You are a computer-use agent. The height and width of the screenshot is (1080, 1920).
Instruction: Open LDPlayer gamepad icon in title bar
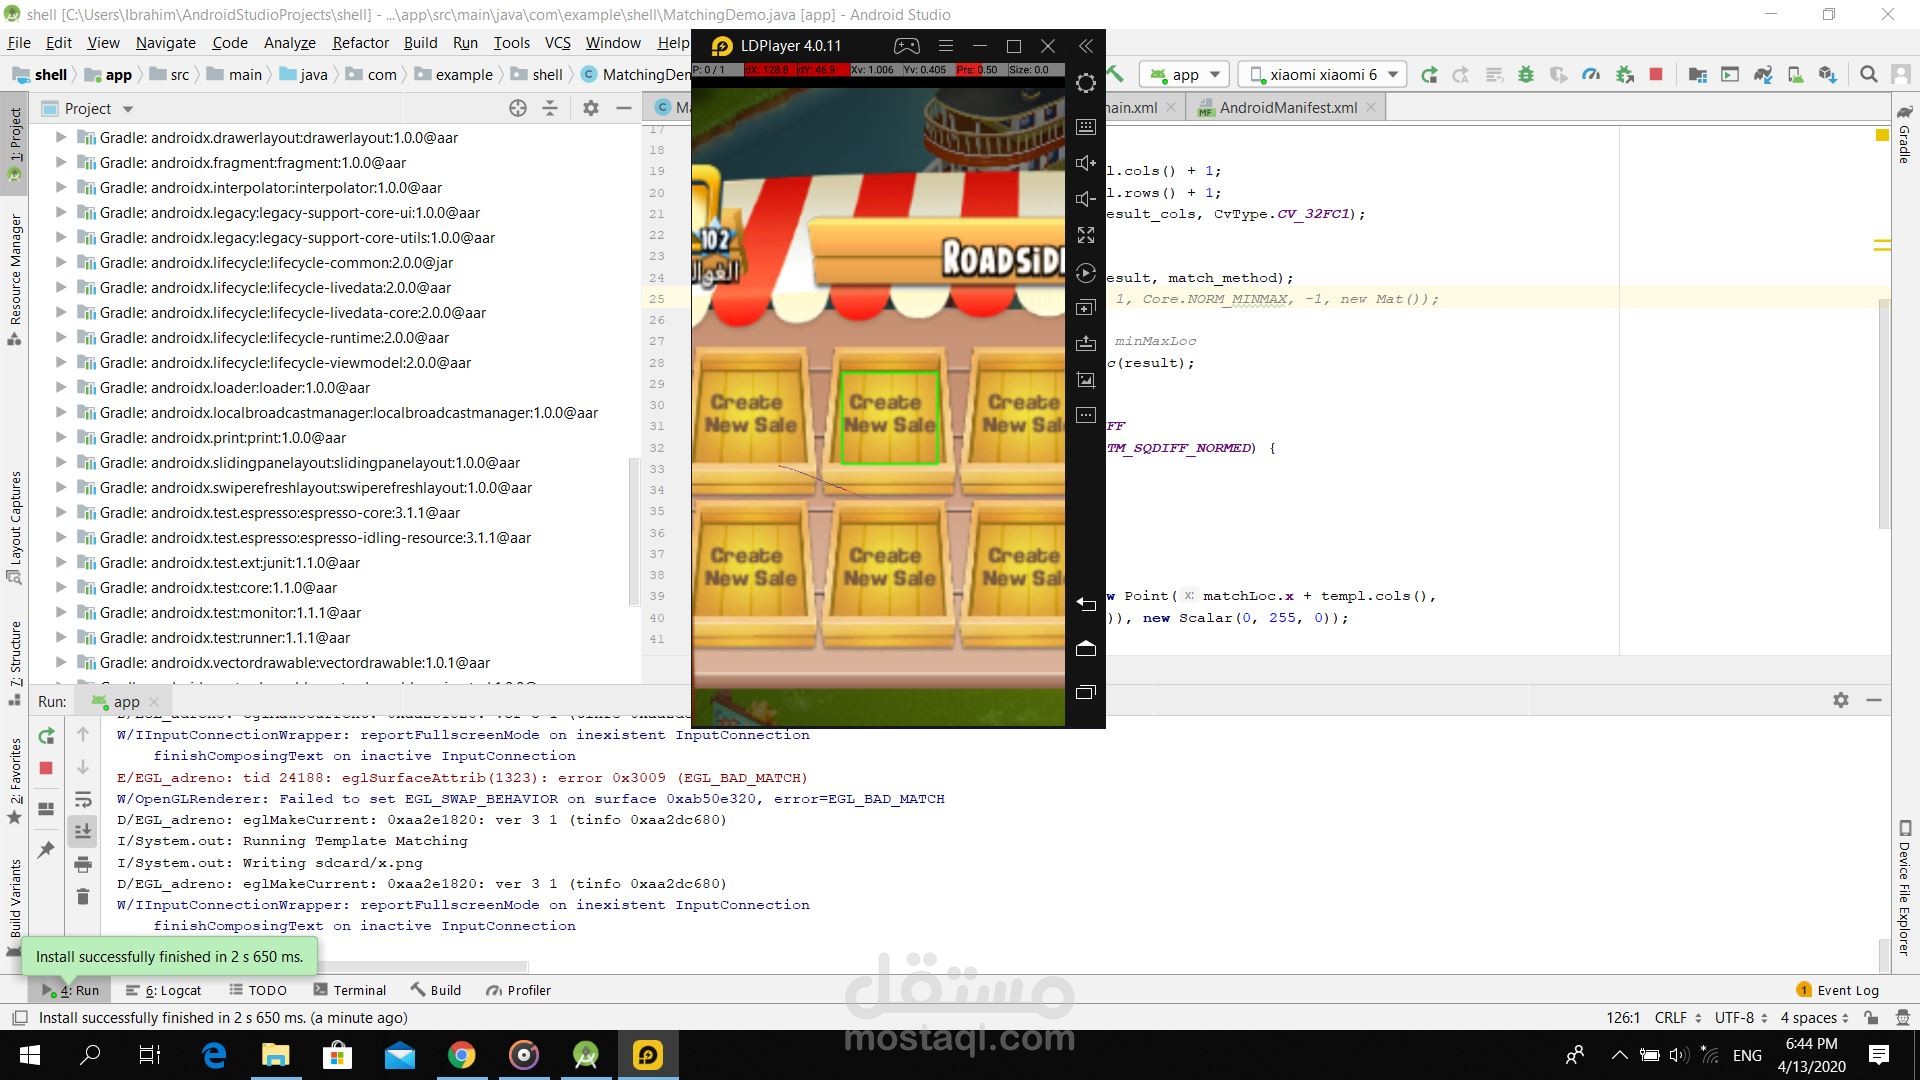click(906, 46)
